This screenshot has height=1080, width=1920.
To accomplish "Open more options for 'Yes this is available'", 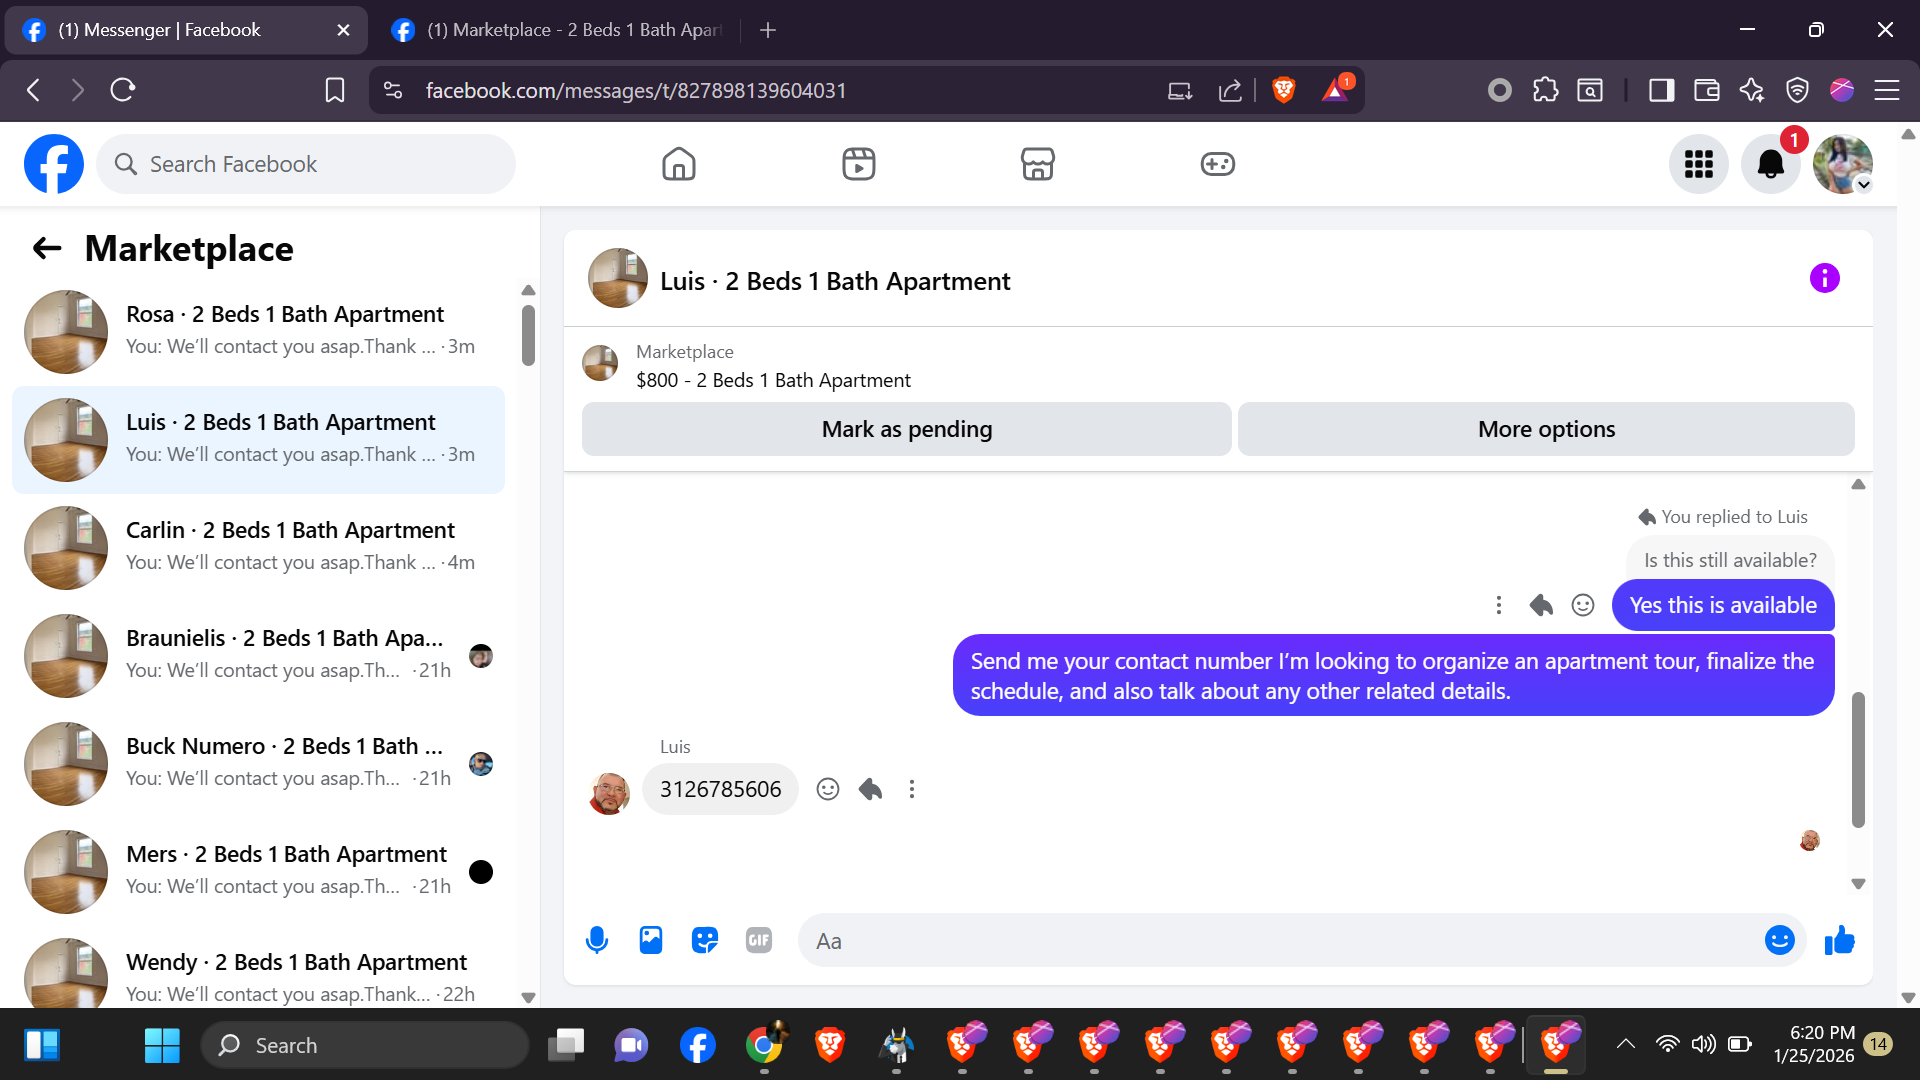I will (1498, 605).
